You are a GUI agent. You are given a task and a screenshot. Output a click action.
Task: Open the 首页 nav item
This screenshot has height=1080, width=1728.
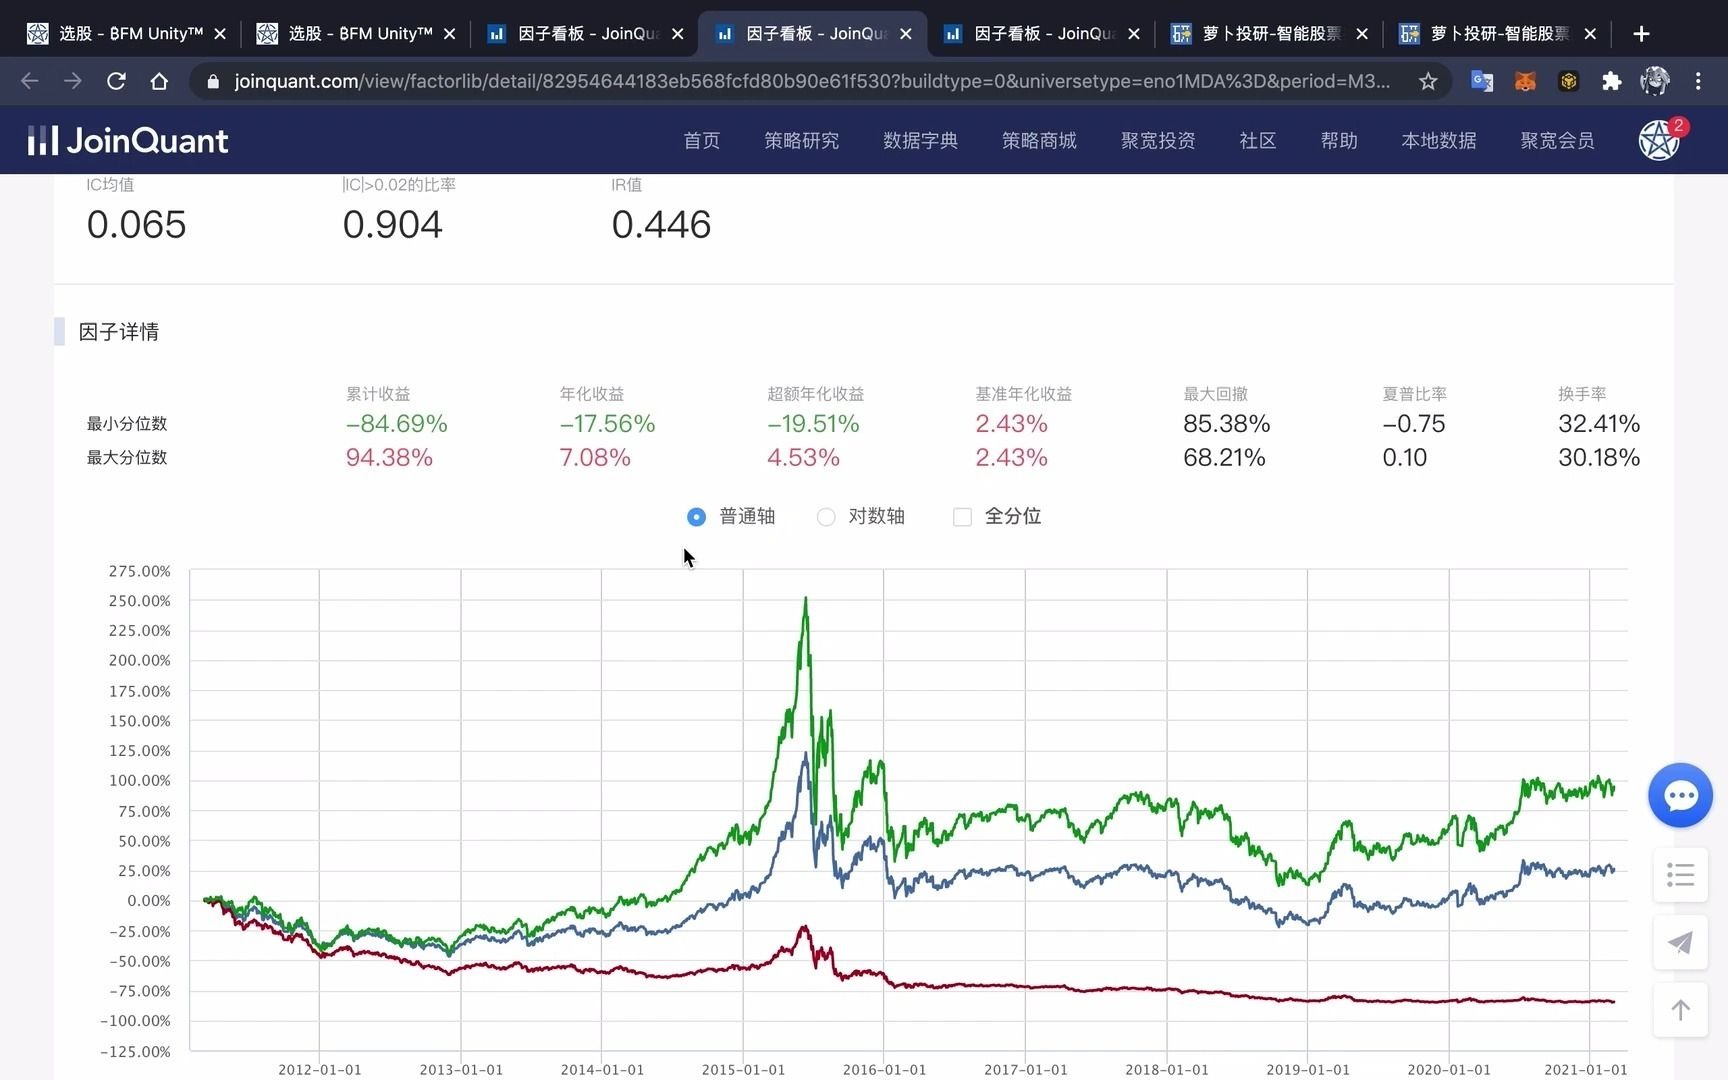coord(701,141)
